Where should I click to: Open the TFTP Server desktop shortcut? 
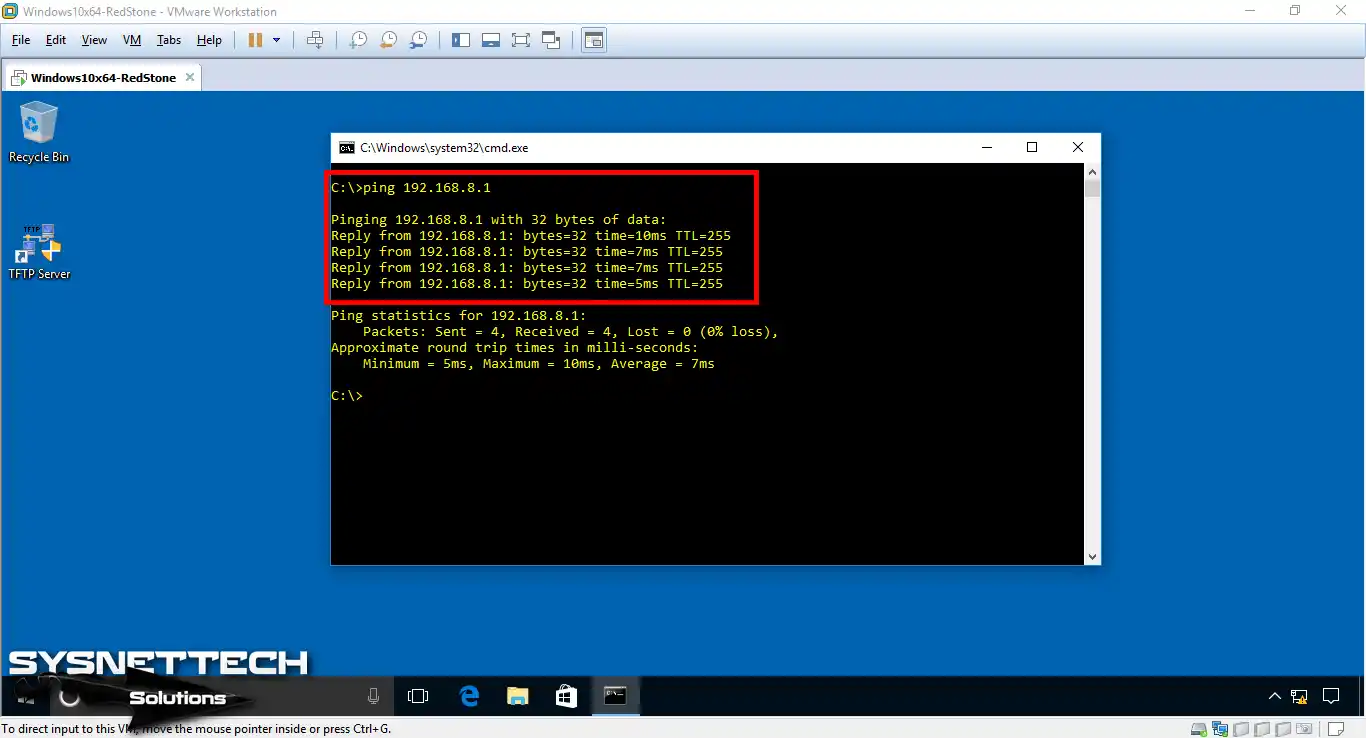tap(39, 245)
